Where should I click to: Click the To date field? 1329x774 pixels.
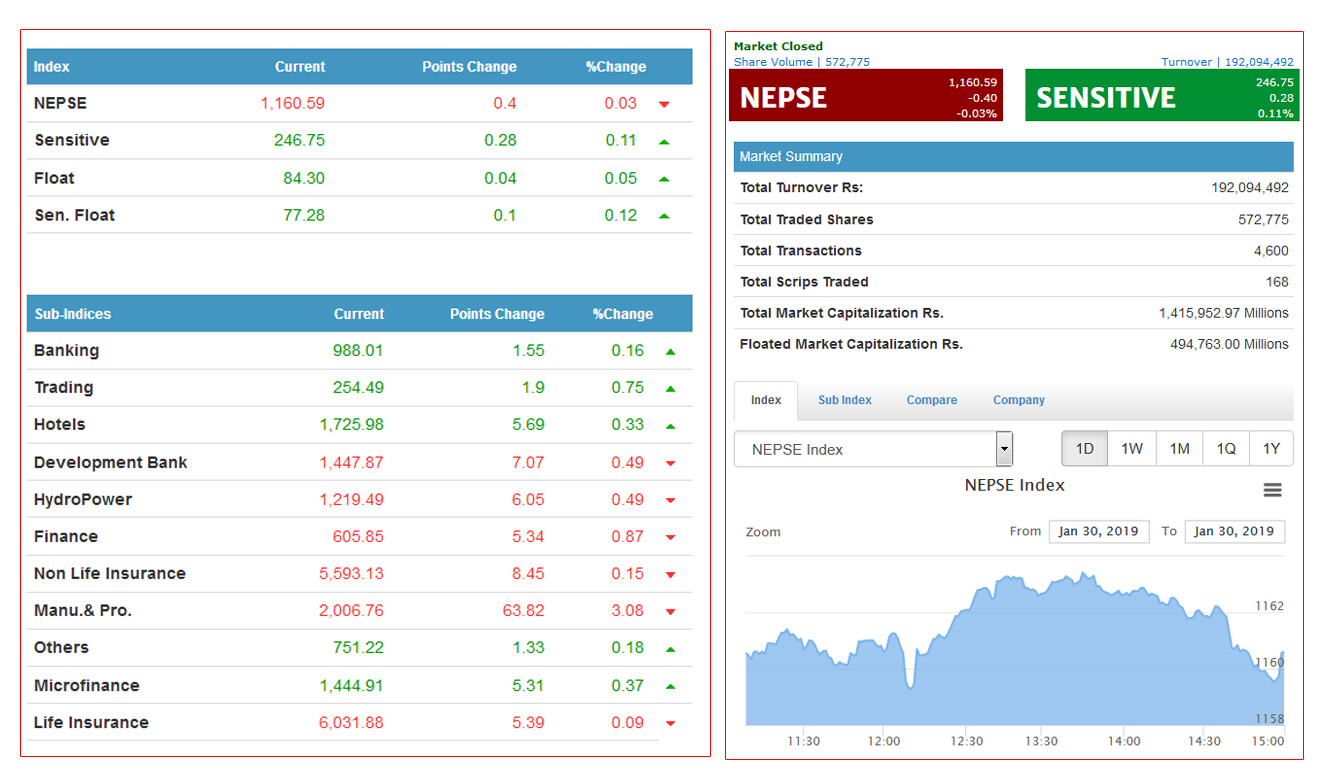tap(1234, 531)
